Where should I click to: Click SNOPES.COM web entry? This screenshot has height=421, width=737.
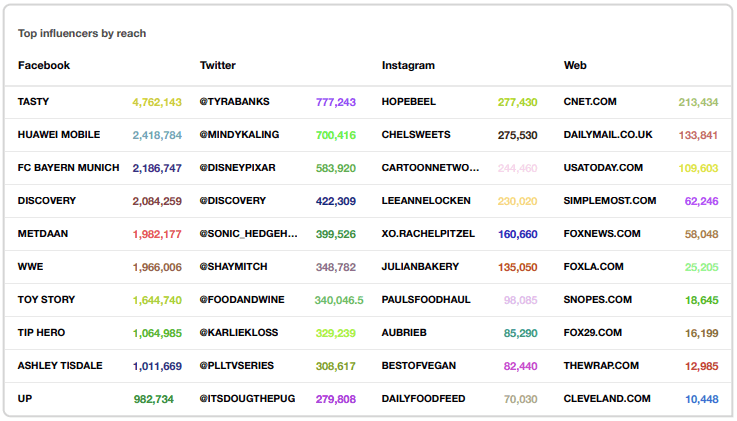[598, 299]
